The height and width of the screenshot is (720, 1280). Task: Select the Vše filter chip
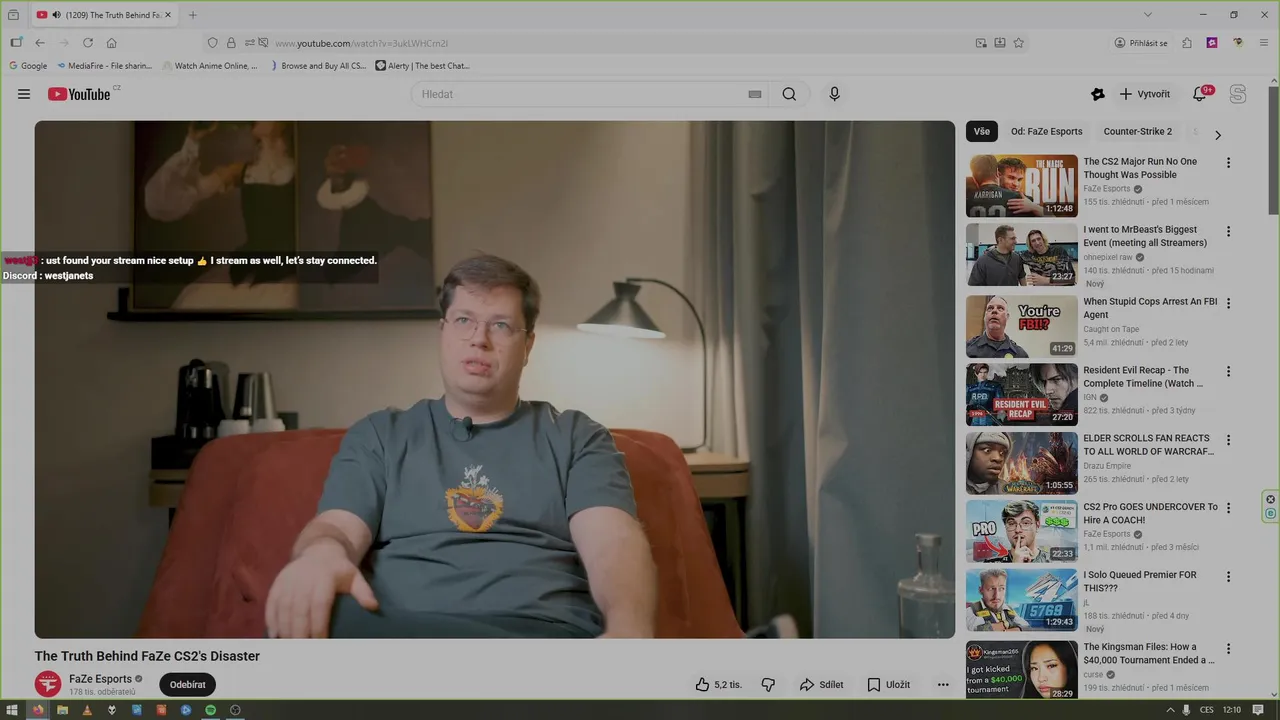[982, 131]
